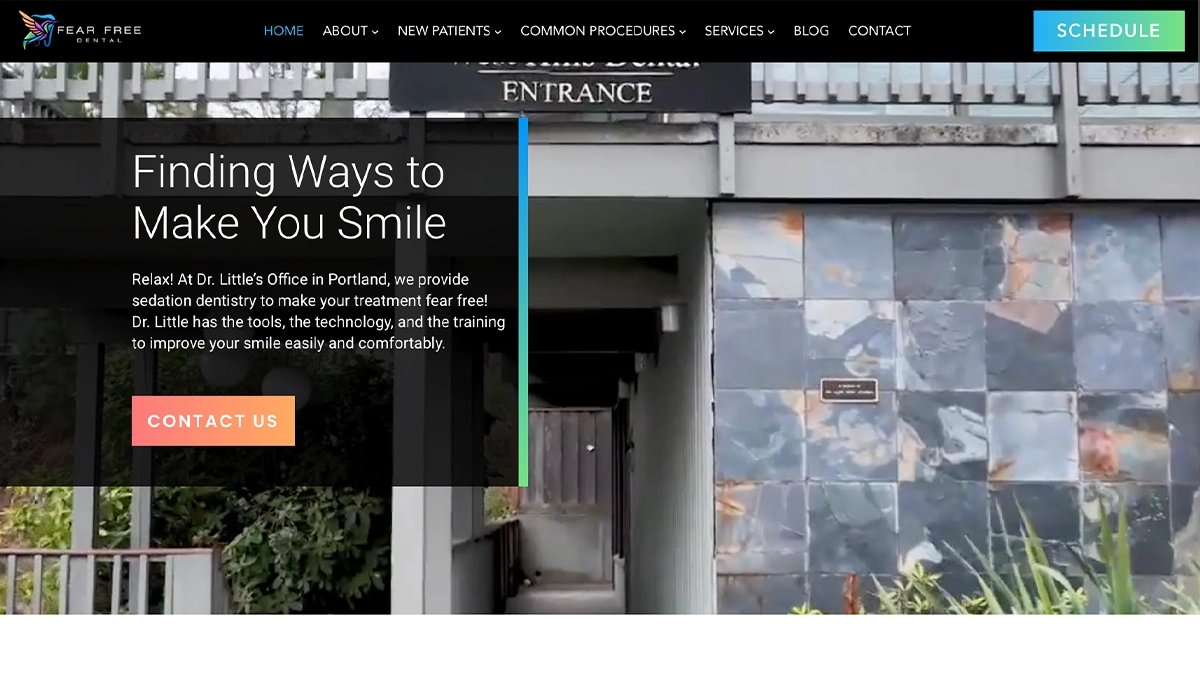Click the Fear Free Dental logo text
This screenshot has height=675, width=1200.
(x=99, y=33)
